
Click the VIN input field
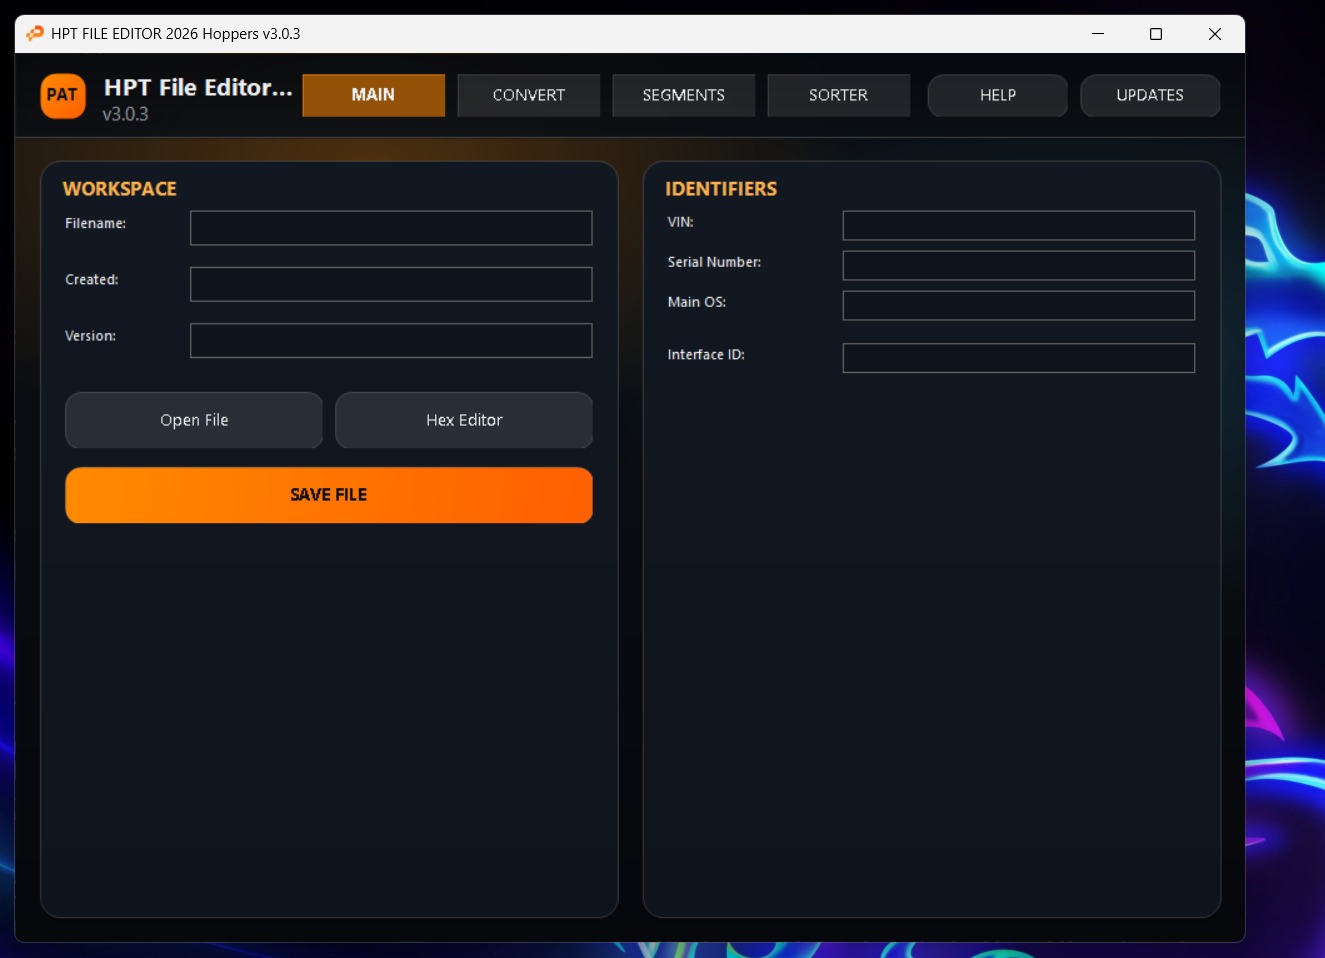[x=1018, y=225]
